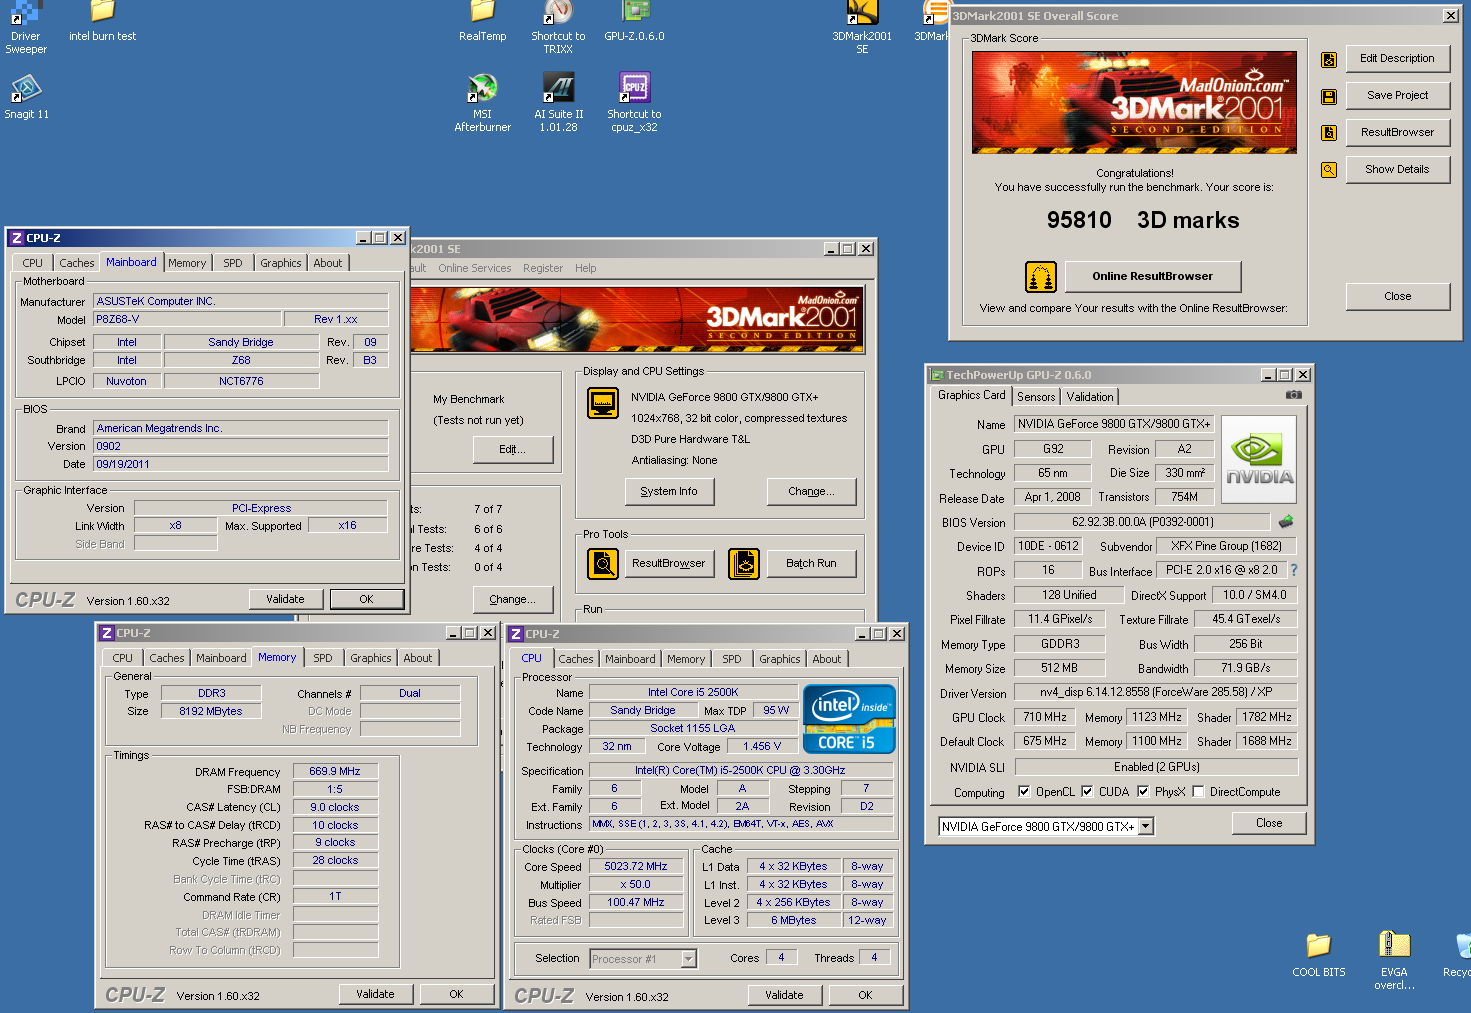
Task: Open the Caches tab in the CPU tab CPU-Z window
Action: click(576, 659)
